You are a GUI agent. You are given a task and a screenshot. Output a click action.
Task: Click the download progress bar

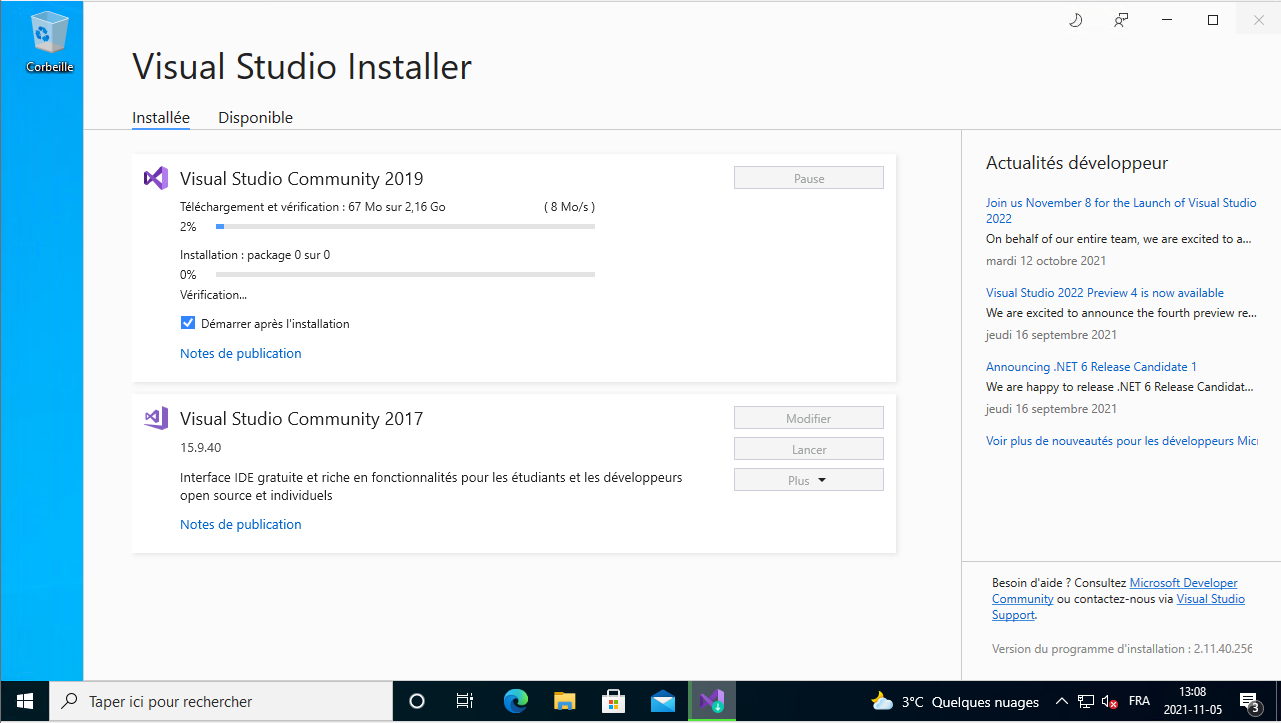pos(405,227)
